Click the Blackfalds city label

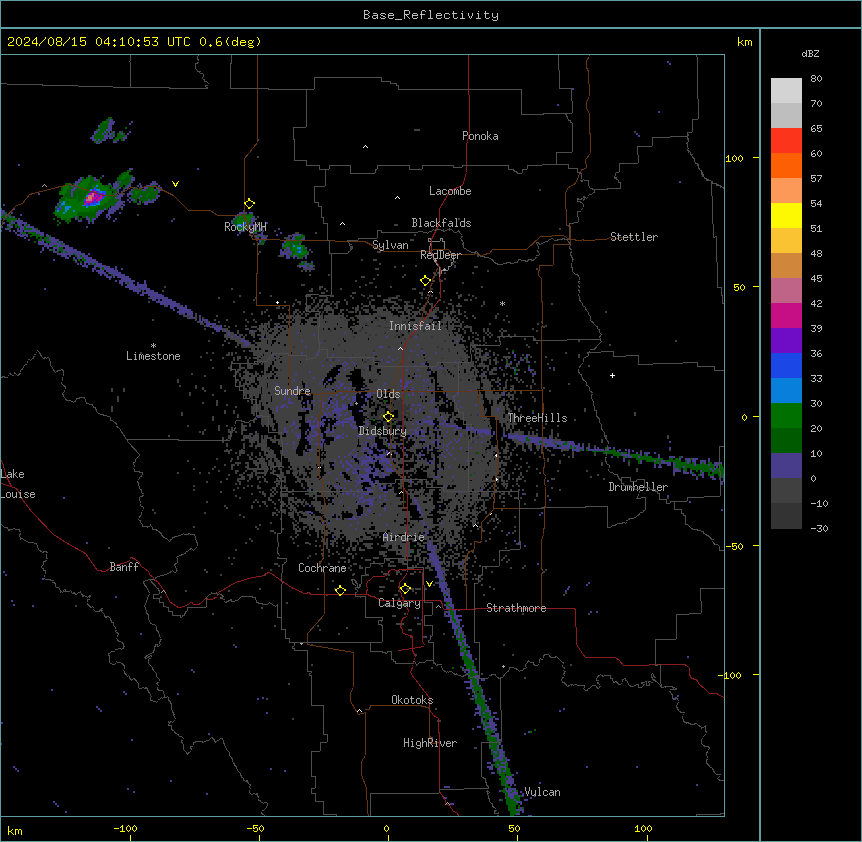point(441,223)
